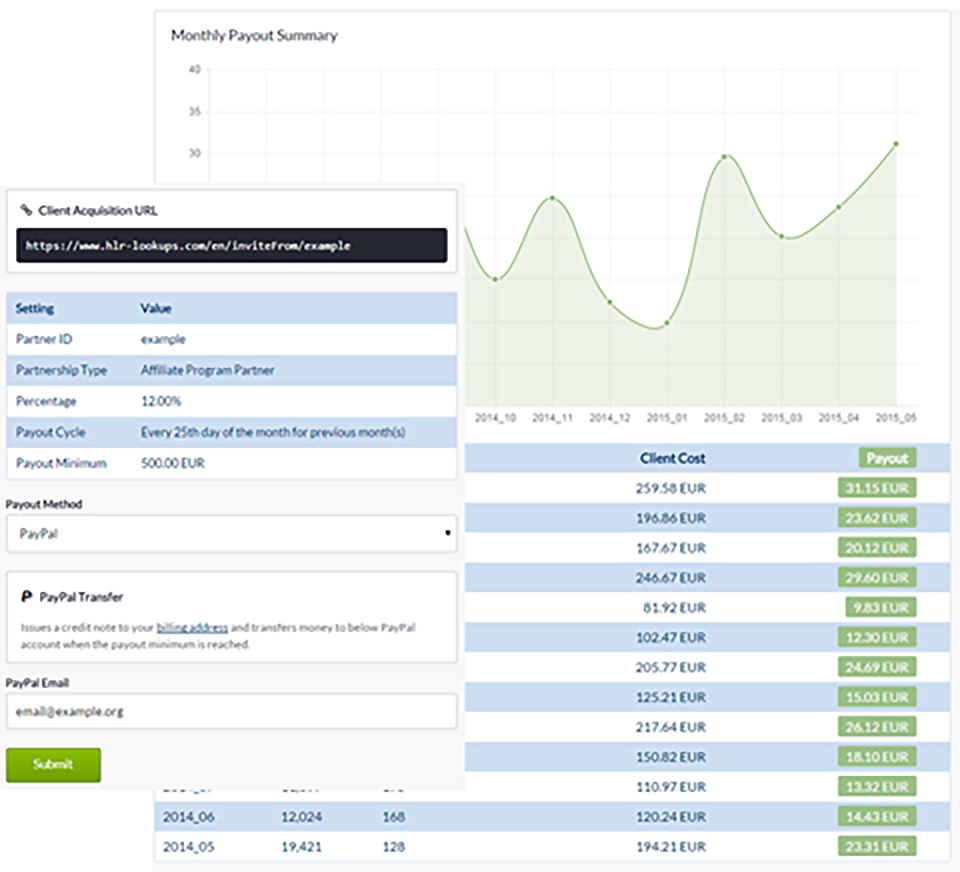Click the 194.21 EUR client cost cell
This screenshot has width=960, height=872.
[670, 846]
